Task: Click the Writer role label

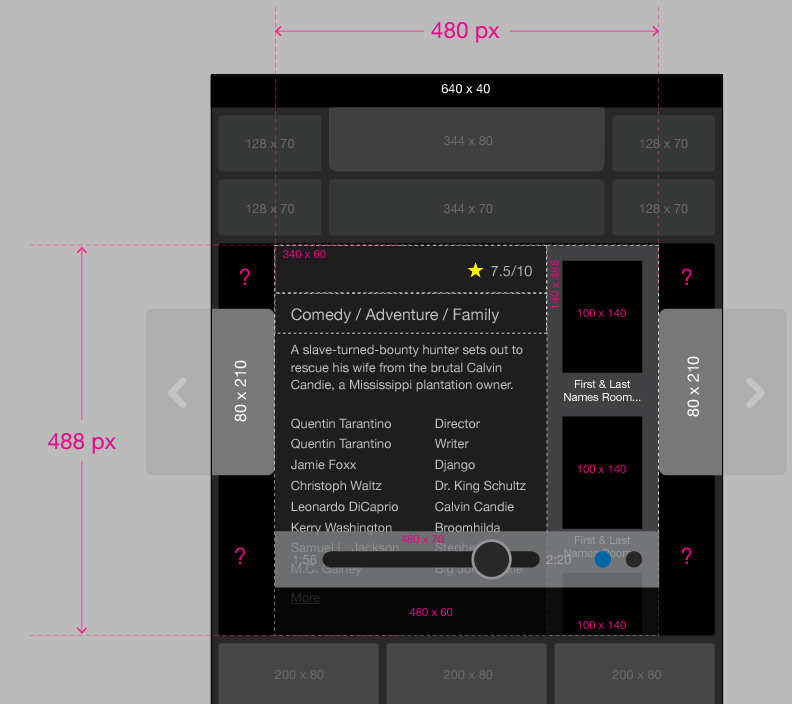Action: pyautogui.click(x=452, y=443)
